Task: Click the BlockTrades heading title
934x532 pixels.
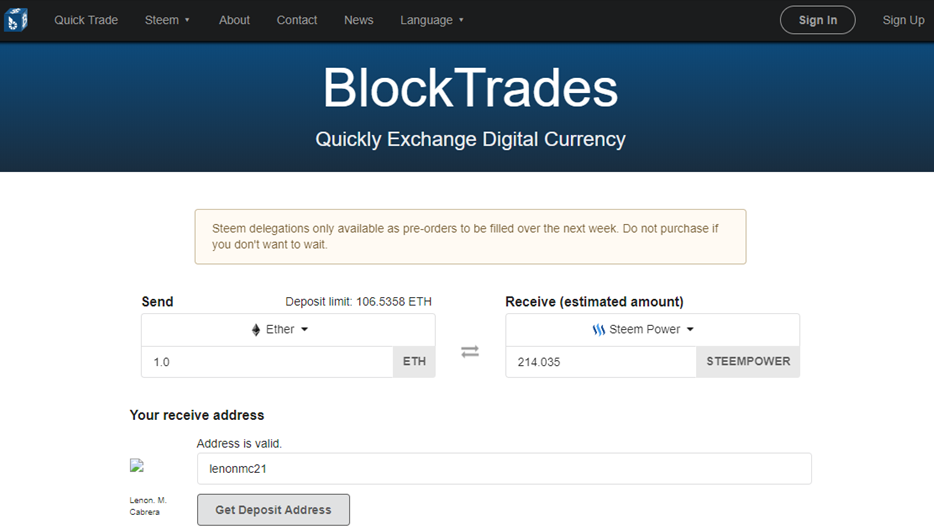Action: pos(470,88)
